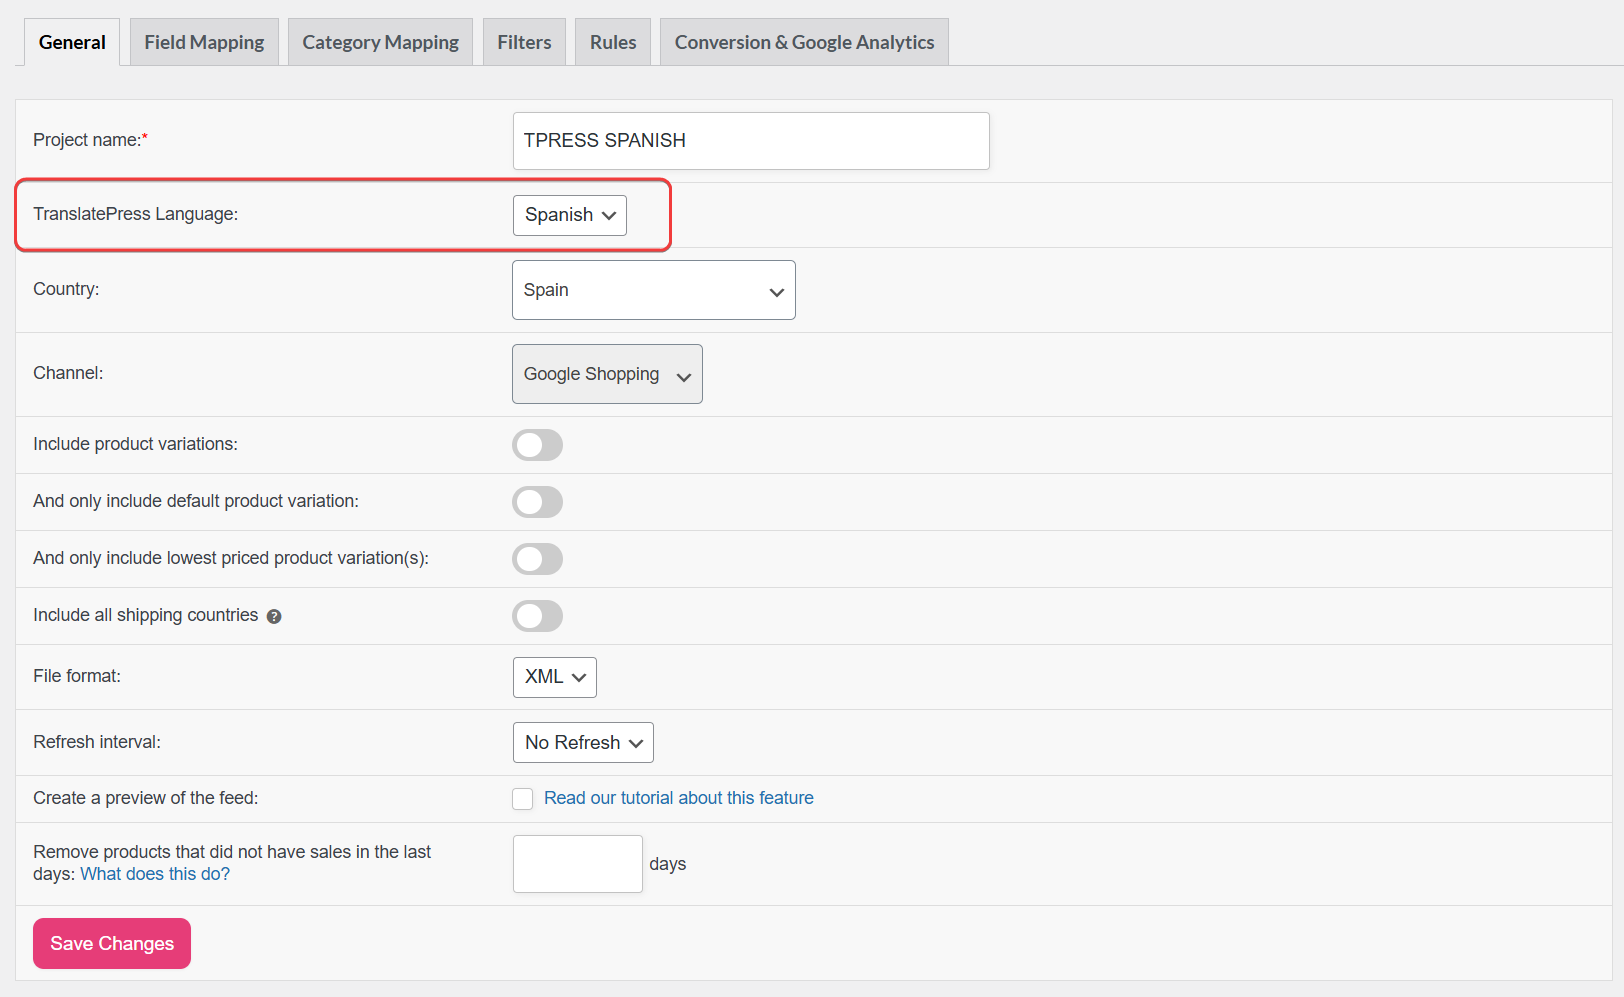Open the TranslatePress Language dropdown
The width and height of the screenshot is (1624, 997).
[x=569, y=215]
